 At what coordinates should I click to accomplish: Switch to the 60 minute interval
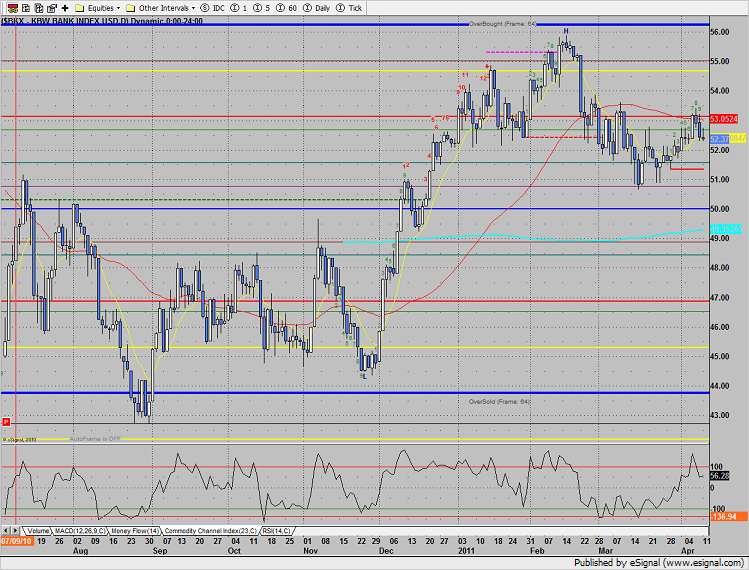(287, 8)
